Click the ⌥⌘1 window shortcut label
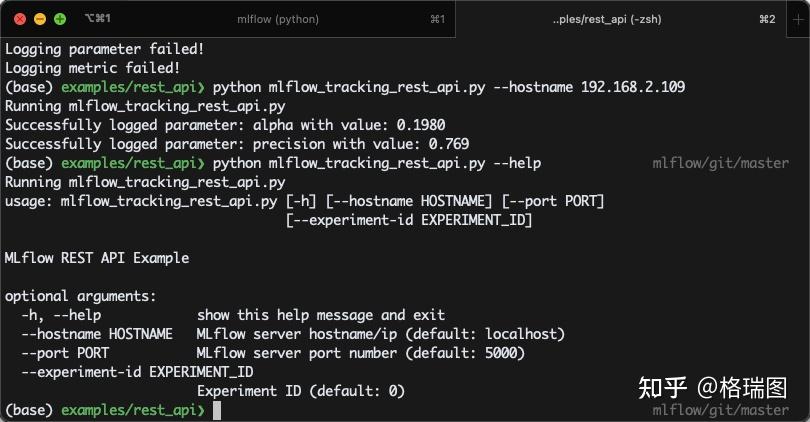This screenshot has width=810, height=422. tap(98, 19)
